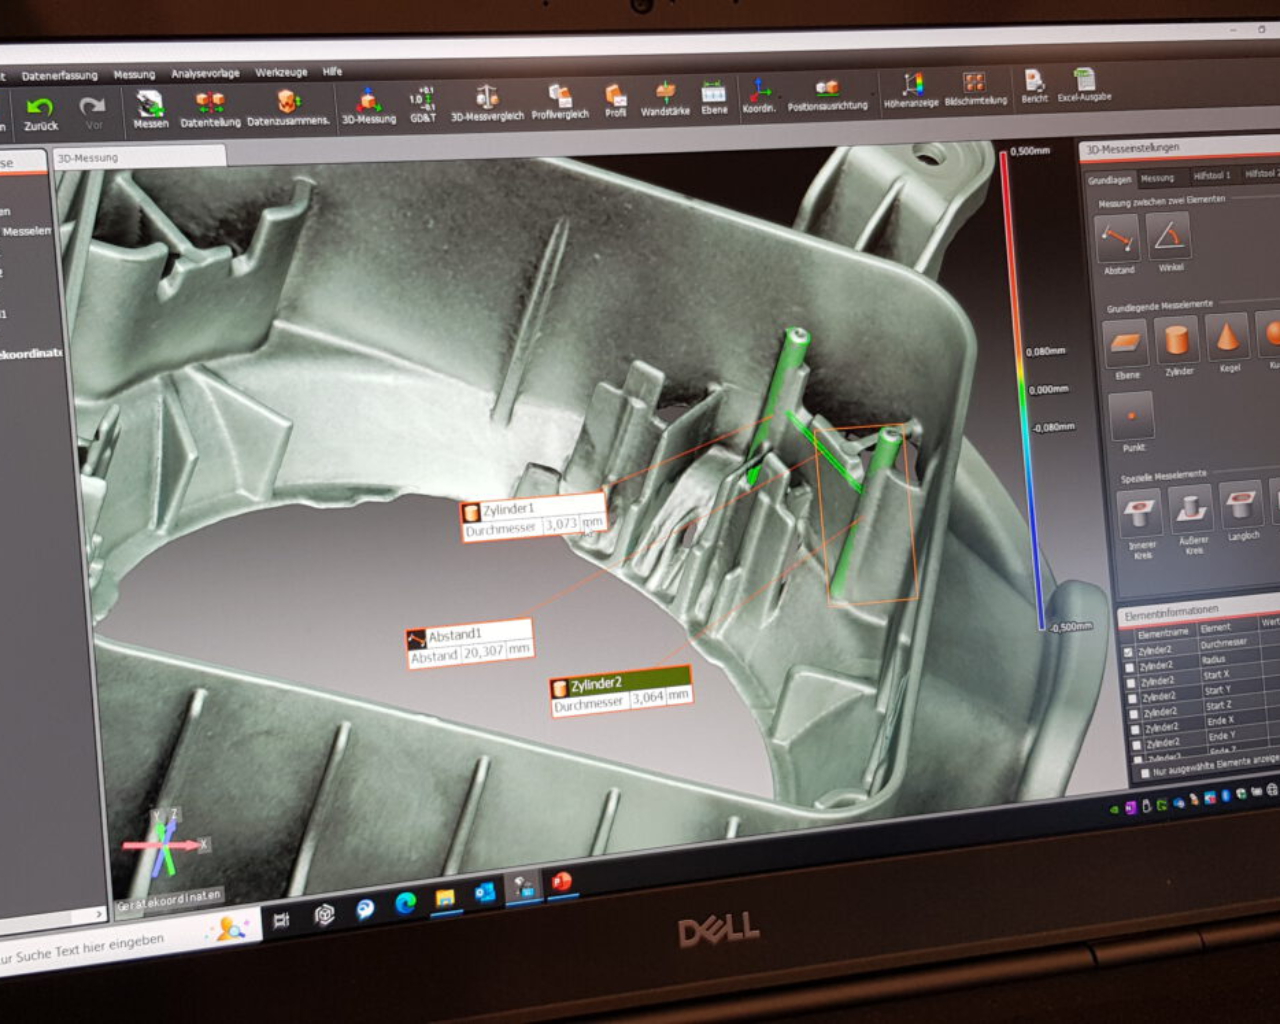1280x1024 pixels.
Task: Toggle the Zylinder2 Start X checkbox
Action: [1131, 684]
